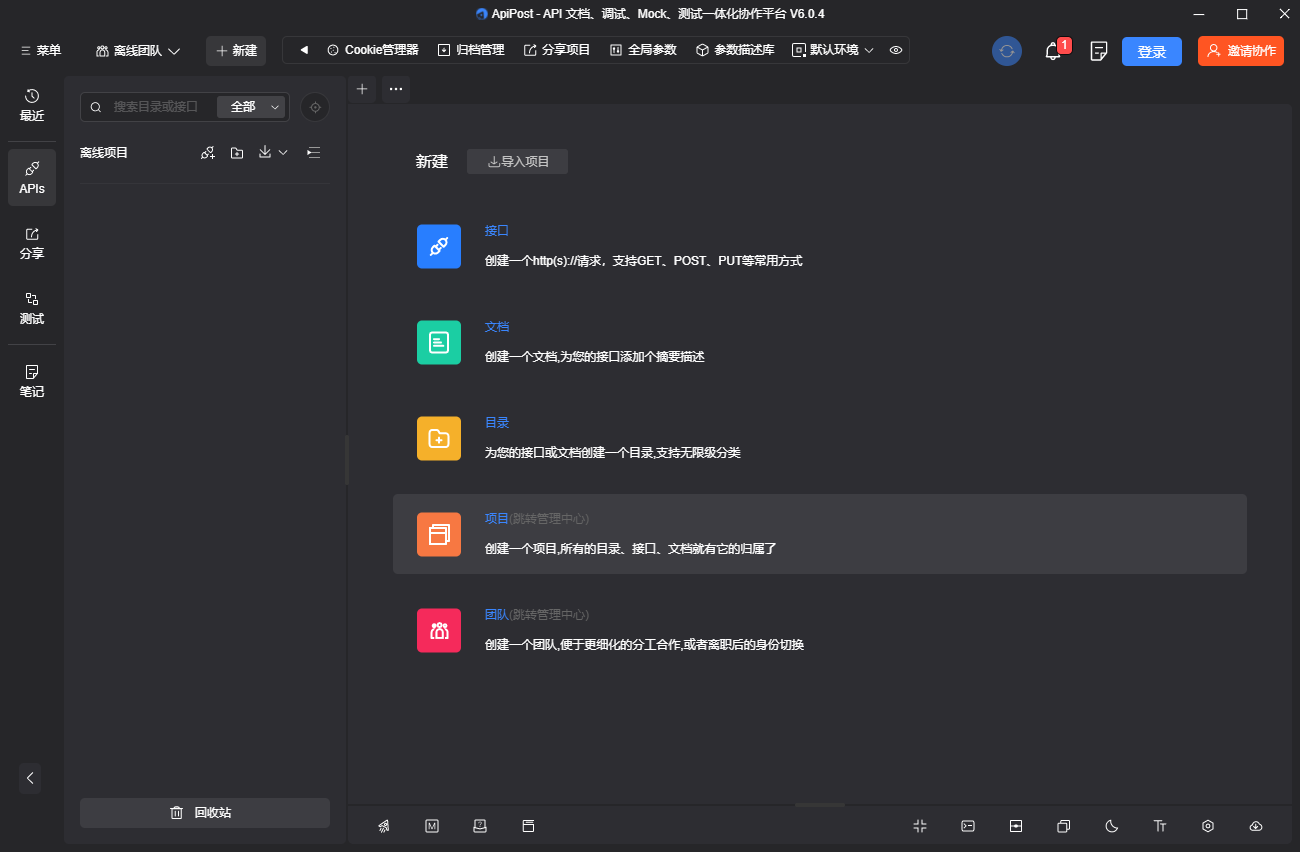Create a new API interface via the sidebar icon
Image resolution: width=1300 pixels, height=852 pixels.
207,152
